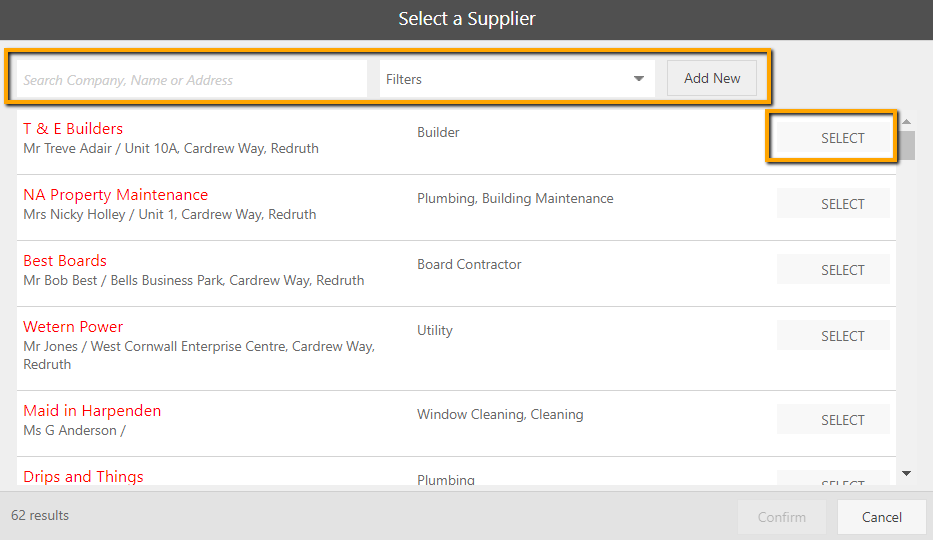Screen dimensions: 933x540
Task: Open the Maid in Harpenden link
Action: click(92, 411)
